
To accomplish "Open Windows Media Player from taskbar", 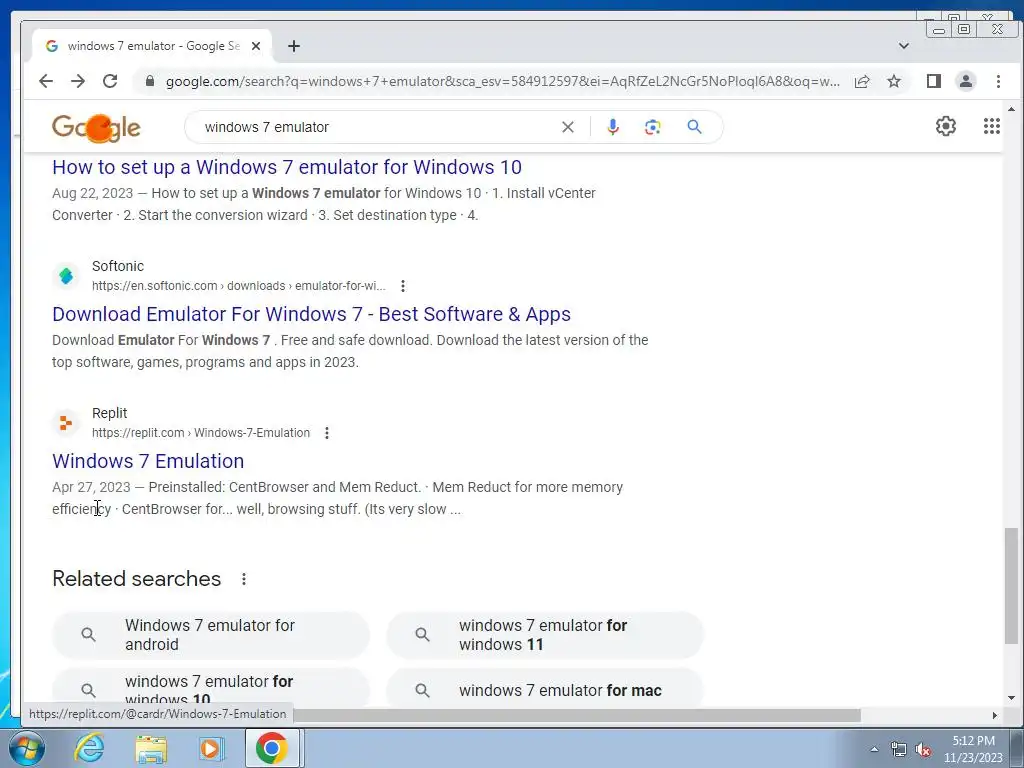I will (x=212, y=749).
